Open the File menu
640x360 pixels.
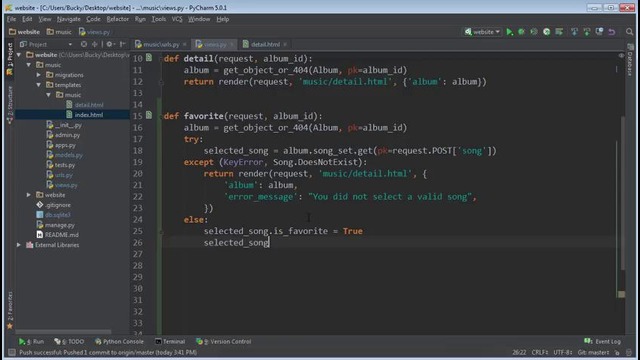tap(11, 19)
